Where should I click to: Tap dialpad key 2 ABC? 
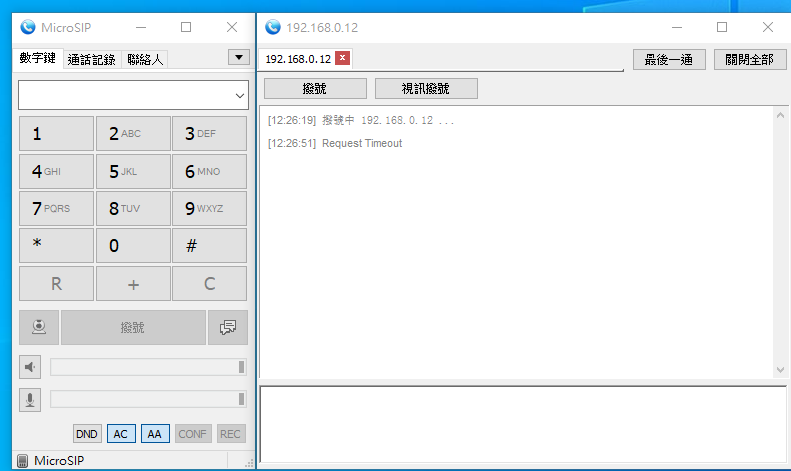(133, 134)
